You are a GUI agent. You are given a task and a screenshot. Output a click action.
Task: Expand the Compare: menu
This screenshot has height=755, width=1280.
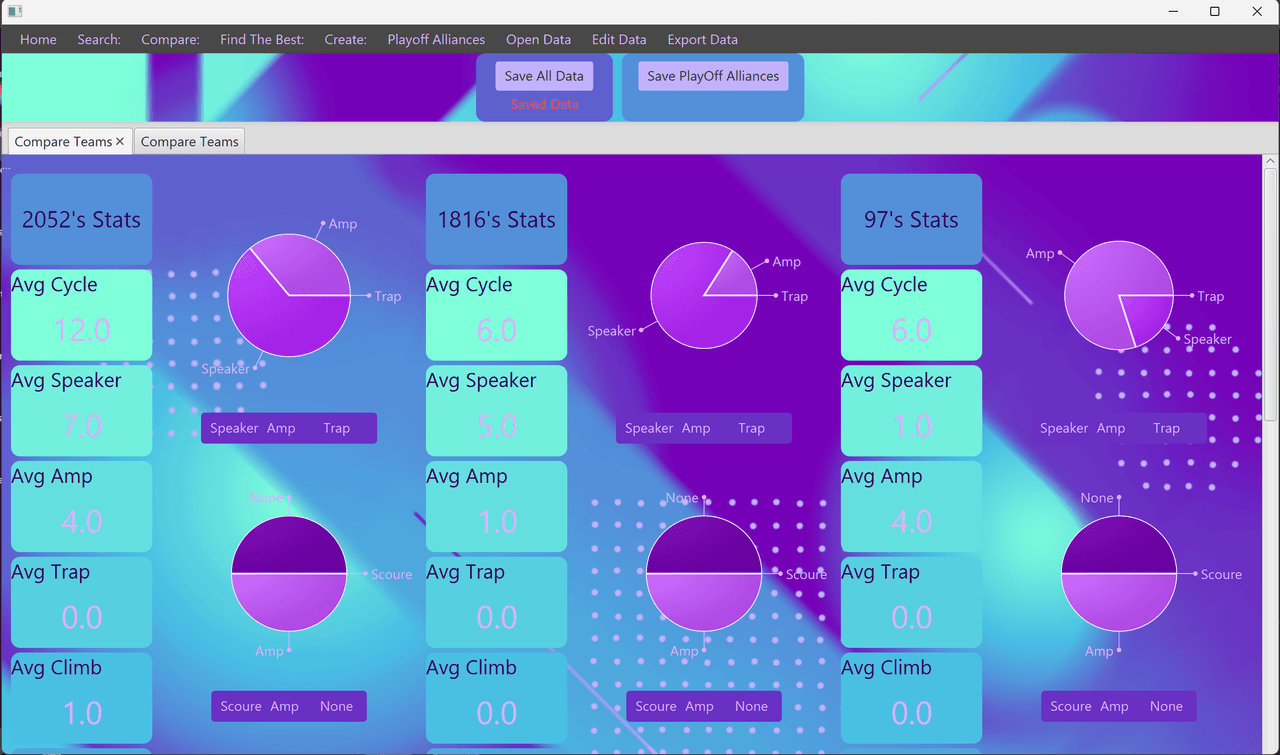(170, 40)
